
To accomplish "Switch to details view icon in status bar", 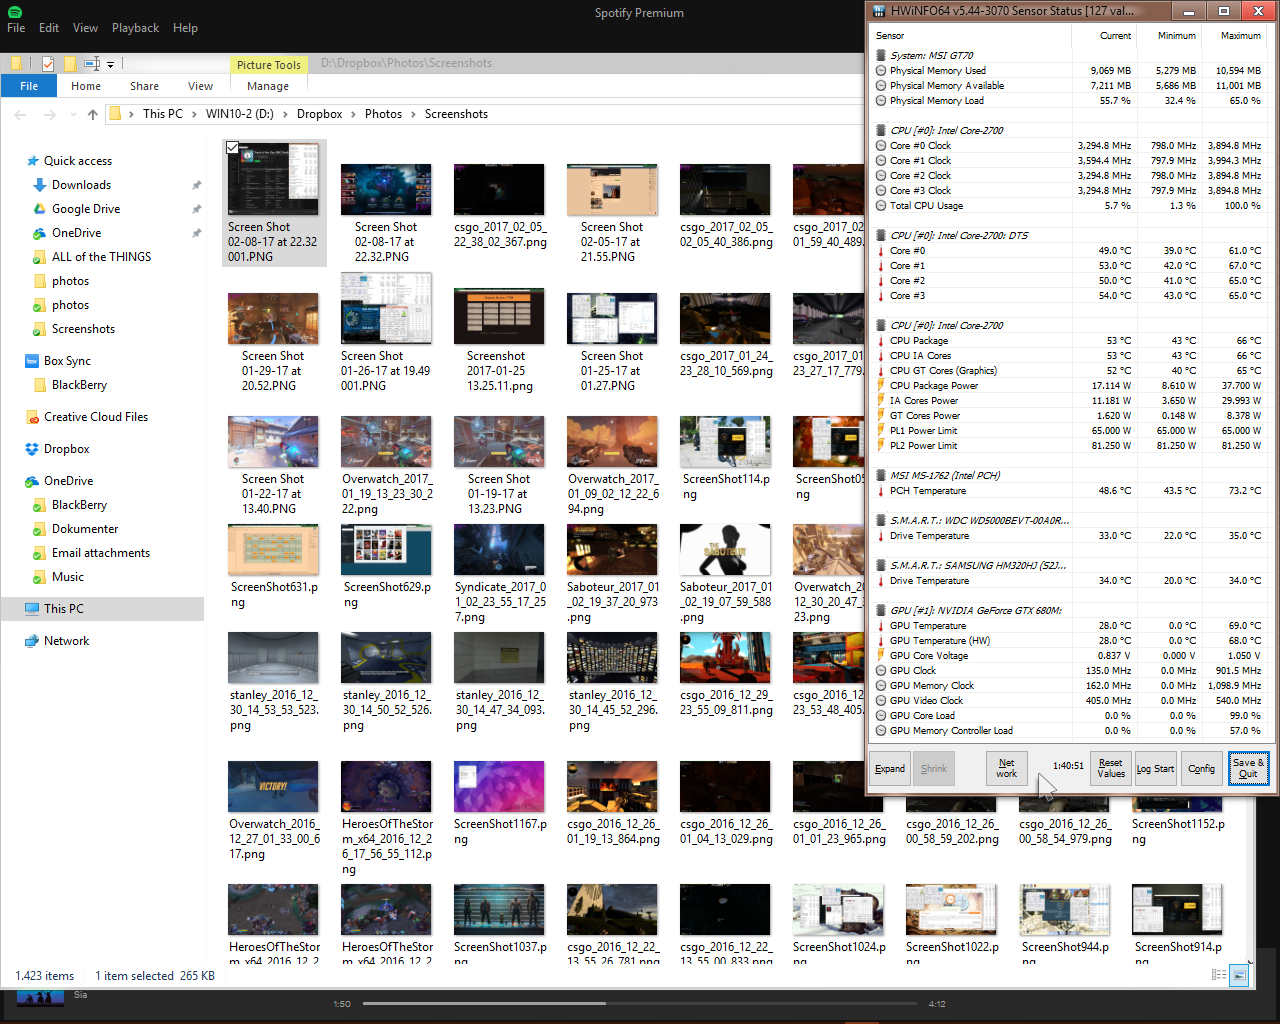I will coord(1218,975).
